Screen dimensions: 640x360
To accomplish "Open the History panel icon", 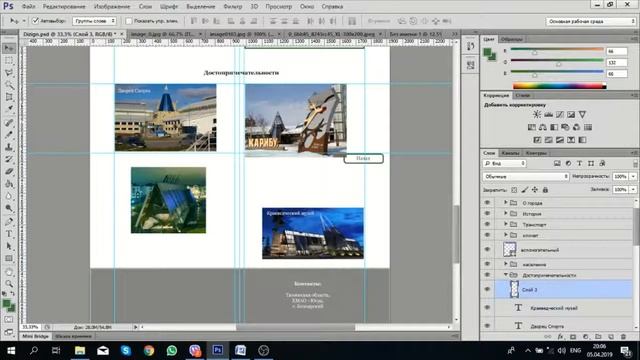I will coord(470,47).
